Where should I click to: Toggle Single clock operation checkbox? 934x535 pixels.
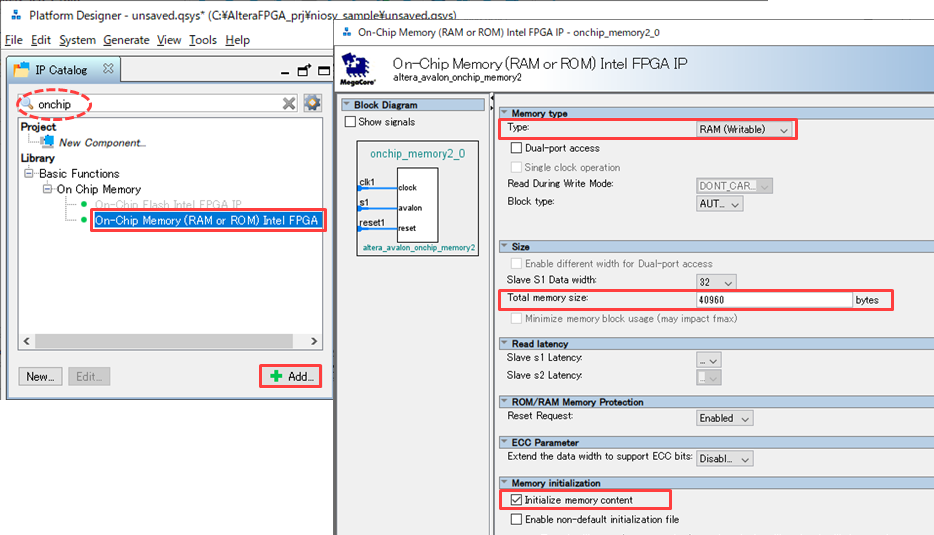pos(516,167)
